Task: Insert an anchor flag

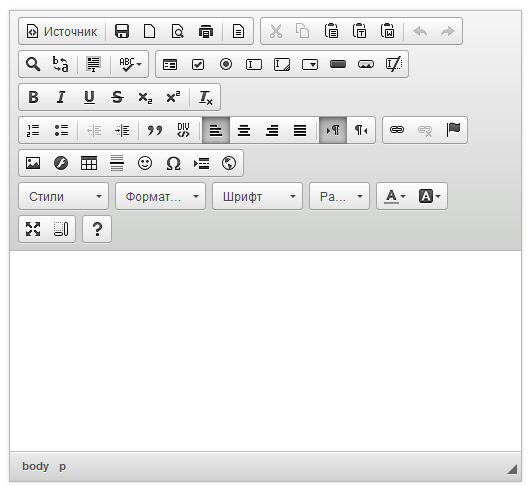Action: [453, 130]
